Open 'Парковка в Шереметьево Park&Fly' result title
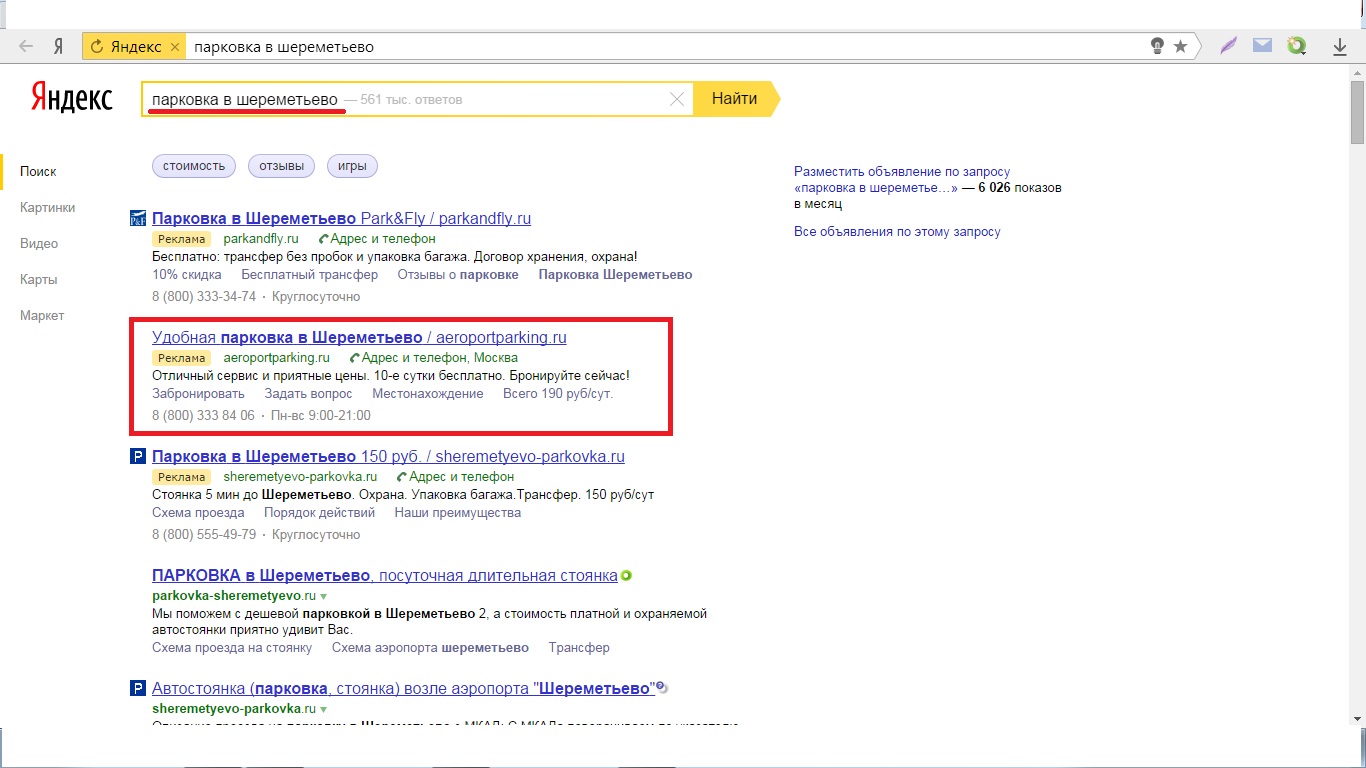Screen dimensions: 1366x768 341,219
